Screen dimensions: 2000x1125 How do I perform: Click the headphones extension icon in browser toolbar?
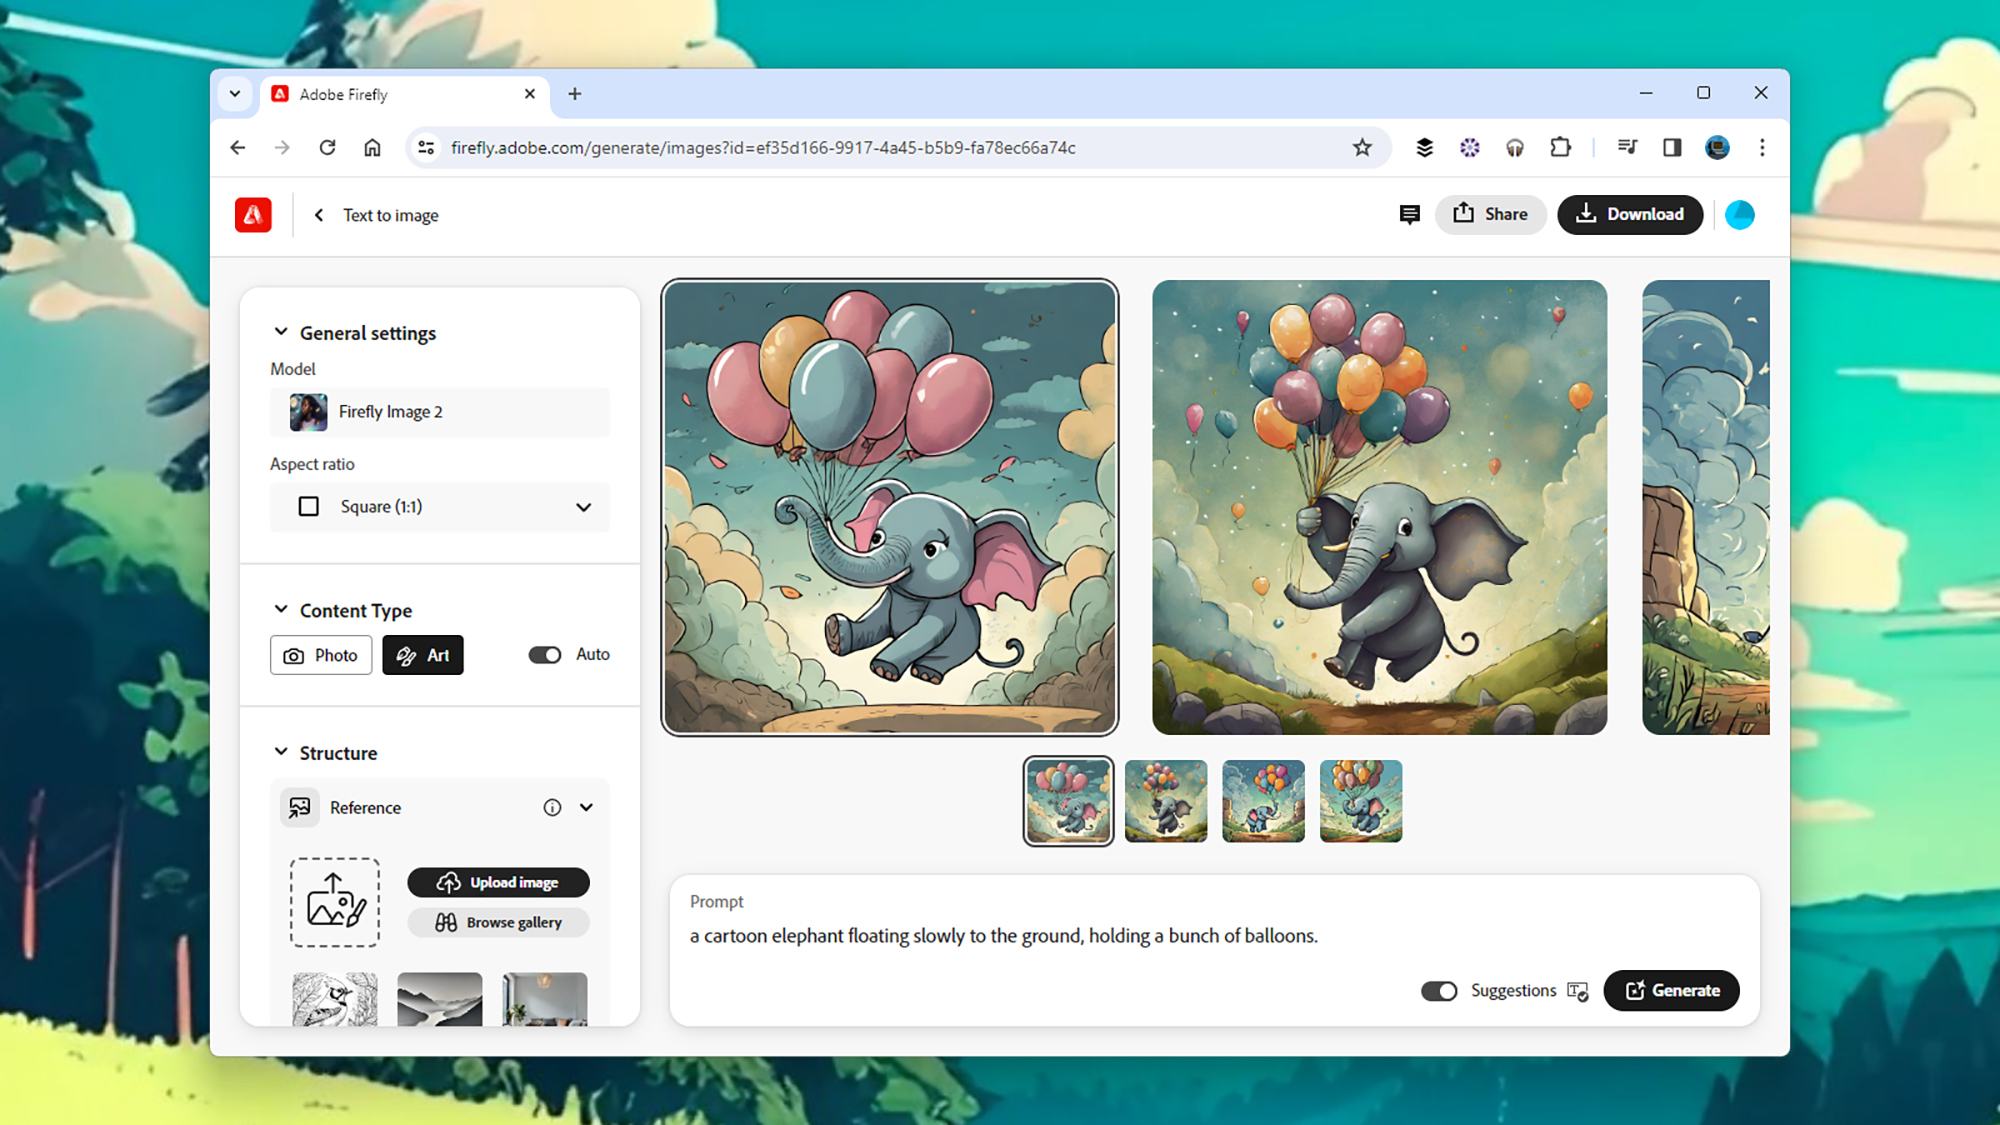(1514, 147)
